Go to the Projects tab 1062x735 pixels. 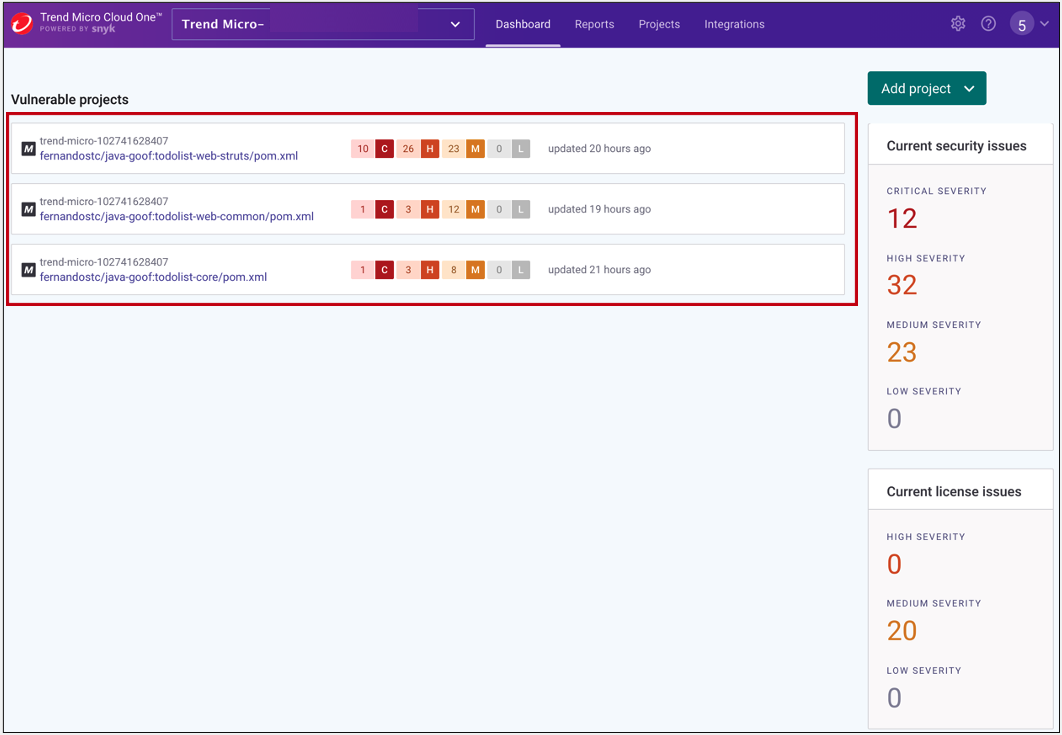click(659, 24)
